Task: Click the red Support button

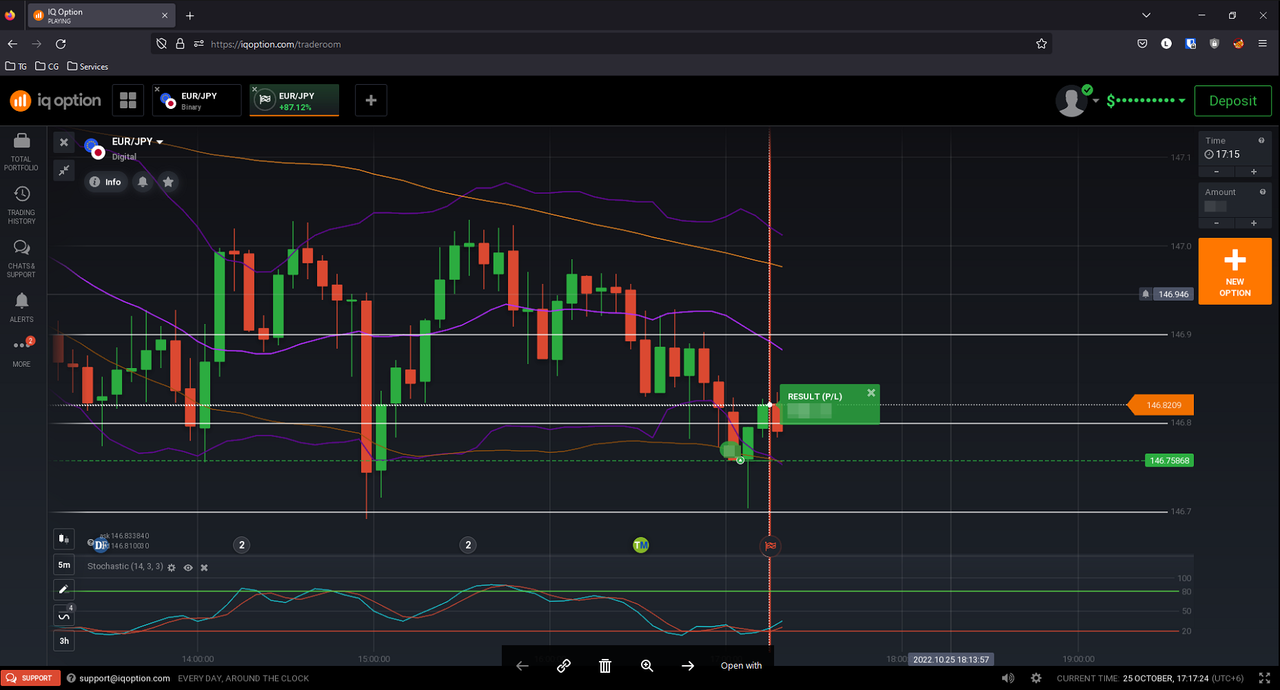Action: [x=31, y=678]
